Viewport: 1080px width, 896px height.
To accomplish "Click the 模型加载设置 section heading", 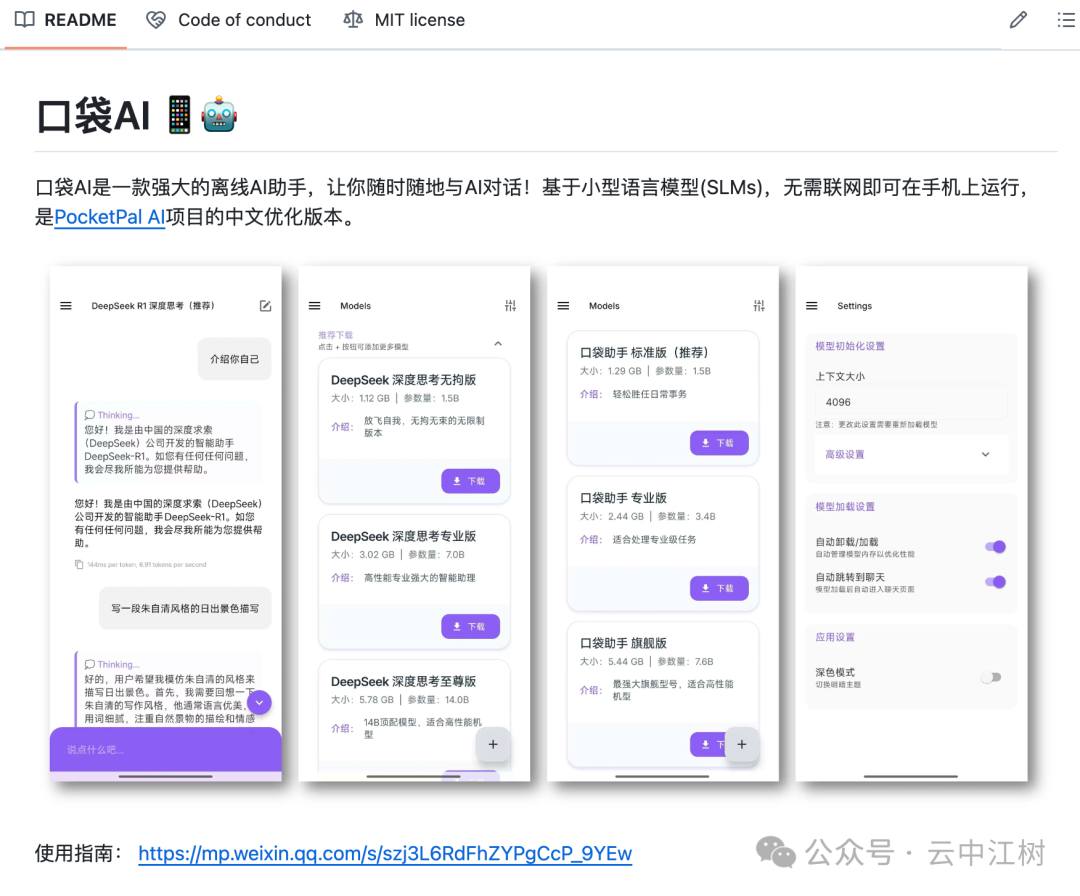I will (845, 507).
